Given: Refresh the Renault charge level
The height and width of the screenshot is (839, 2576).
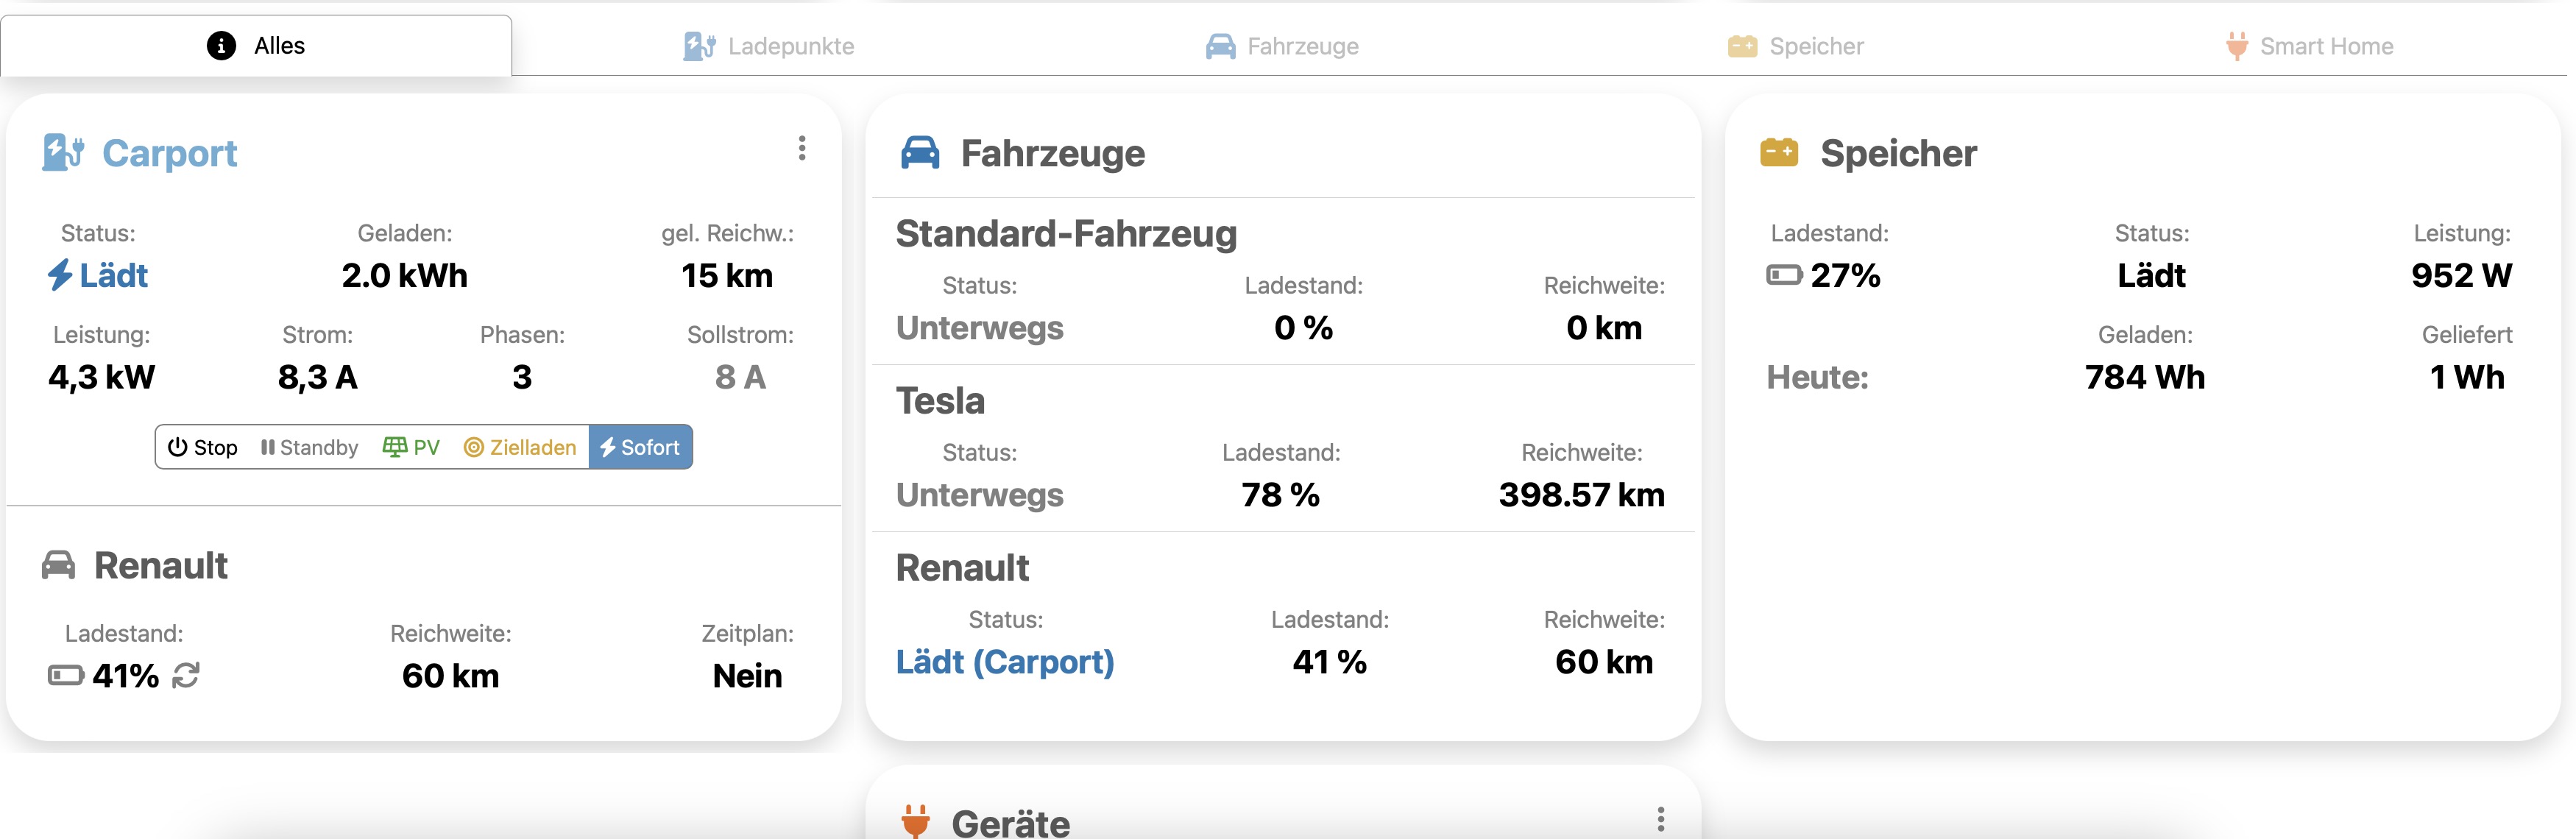Looking at the screenshot, I should (x=186, y=676).
